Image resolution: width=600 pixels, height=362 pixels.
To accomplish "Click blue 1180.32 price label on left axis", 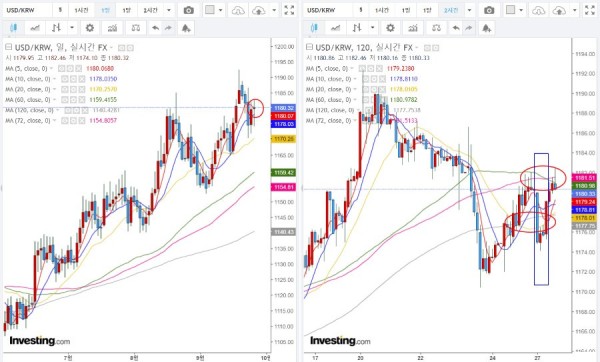I will [283, 108].
